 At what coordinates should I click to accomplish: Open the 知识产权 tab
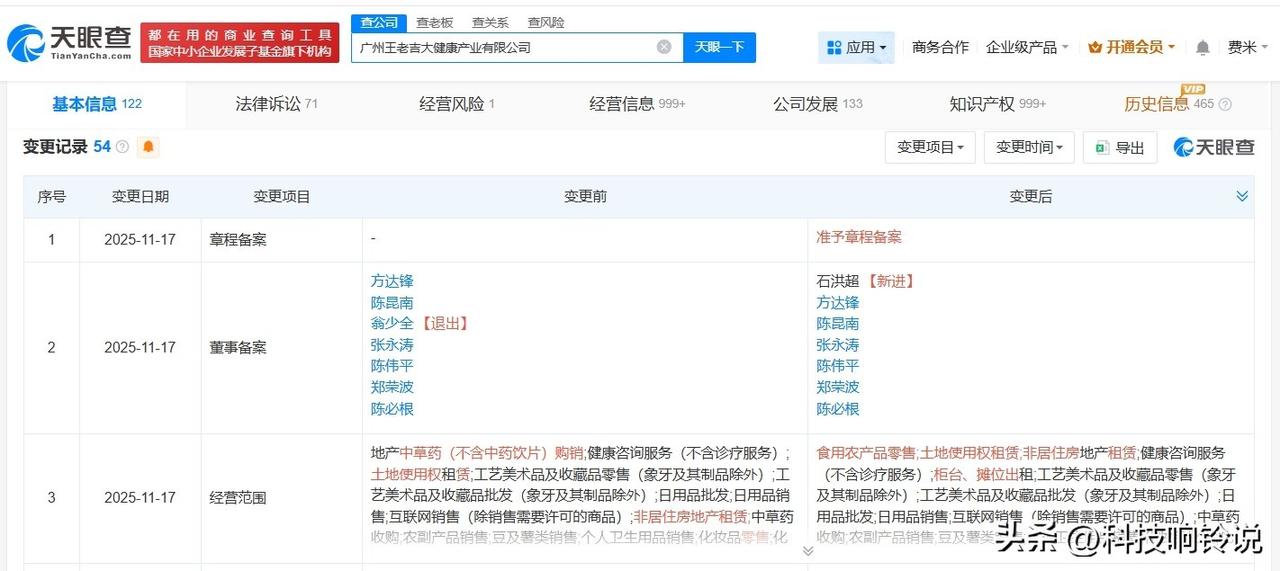click(x=998, y=104)
